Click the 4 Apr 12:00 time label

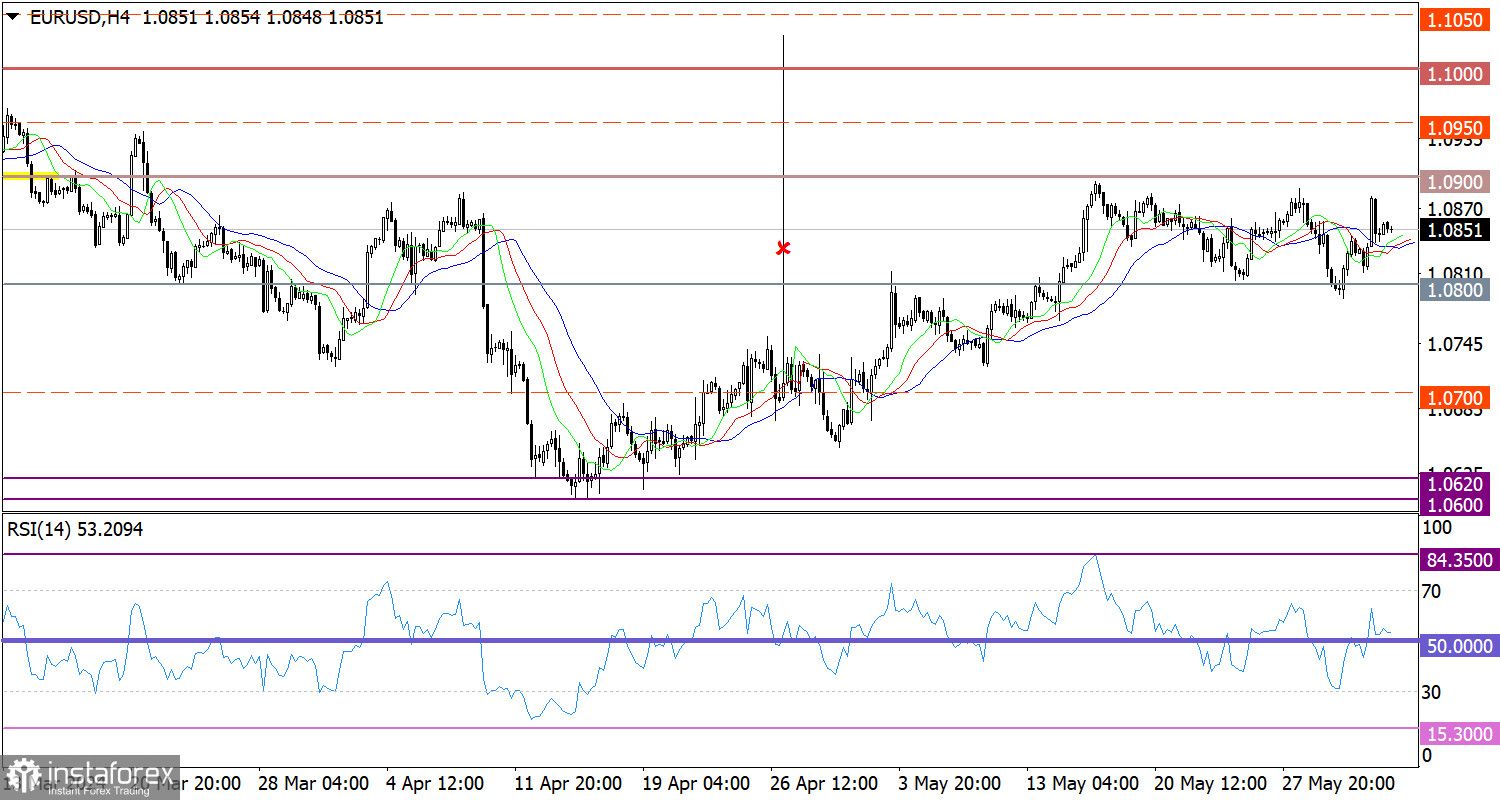[436, 782]
